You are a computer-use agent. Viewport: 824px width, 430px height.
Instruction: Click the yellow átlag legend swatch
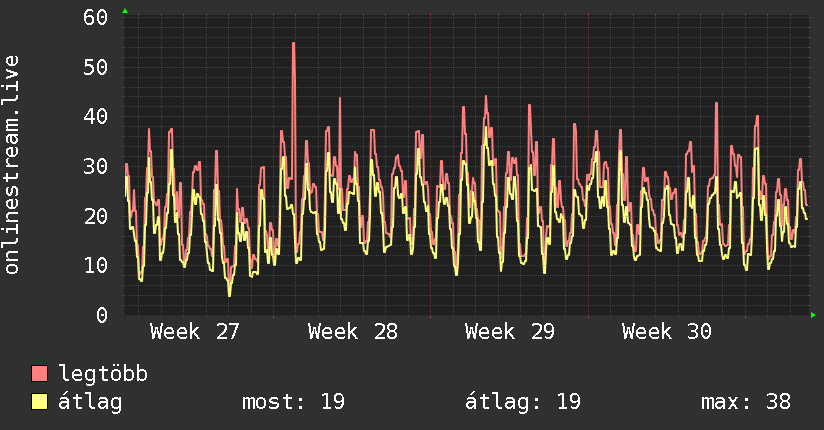click(x=39, y=402)
